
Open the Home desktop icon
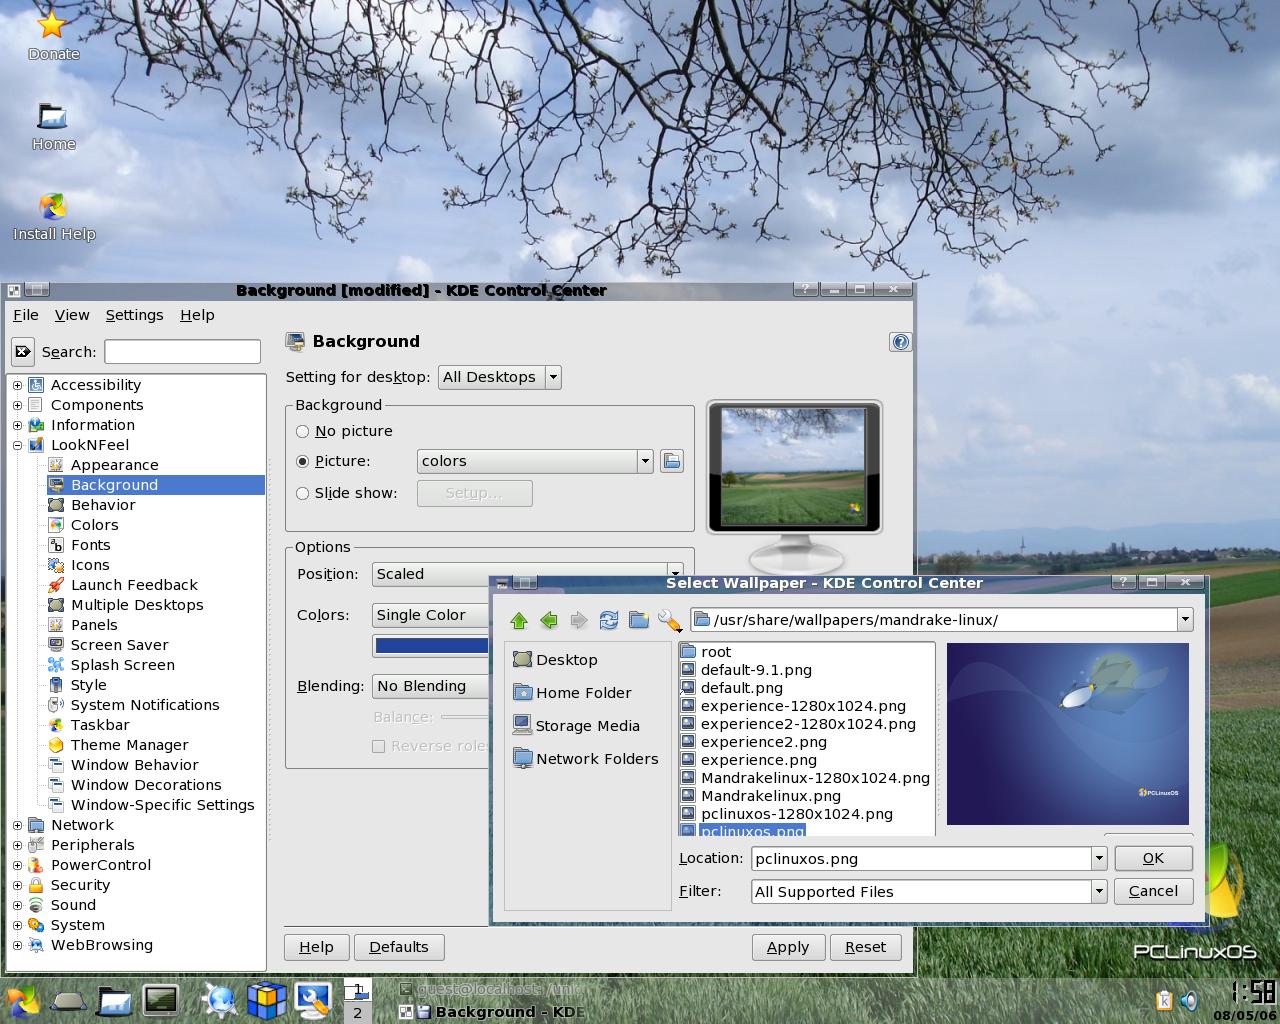(53, 127)
